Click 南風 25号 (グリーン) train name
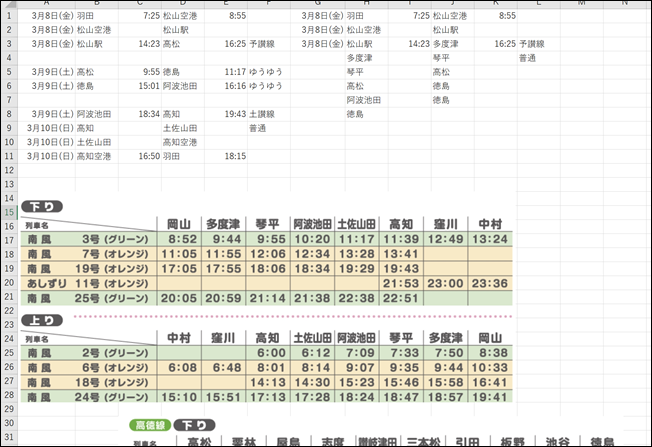Viewport: 652px width, 447px height. coord(88,299)
